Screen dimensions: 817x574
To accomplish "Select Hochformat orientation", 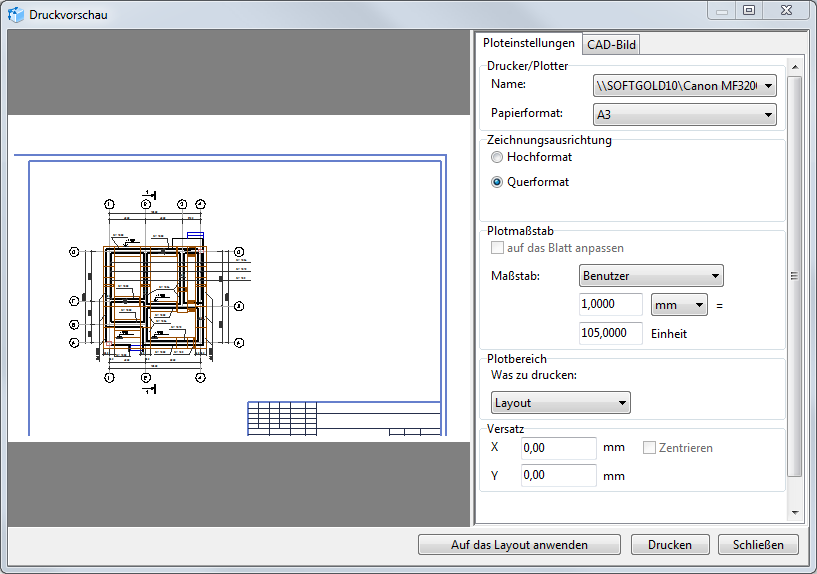I will click(x=497, y=157).
